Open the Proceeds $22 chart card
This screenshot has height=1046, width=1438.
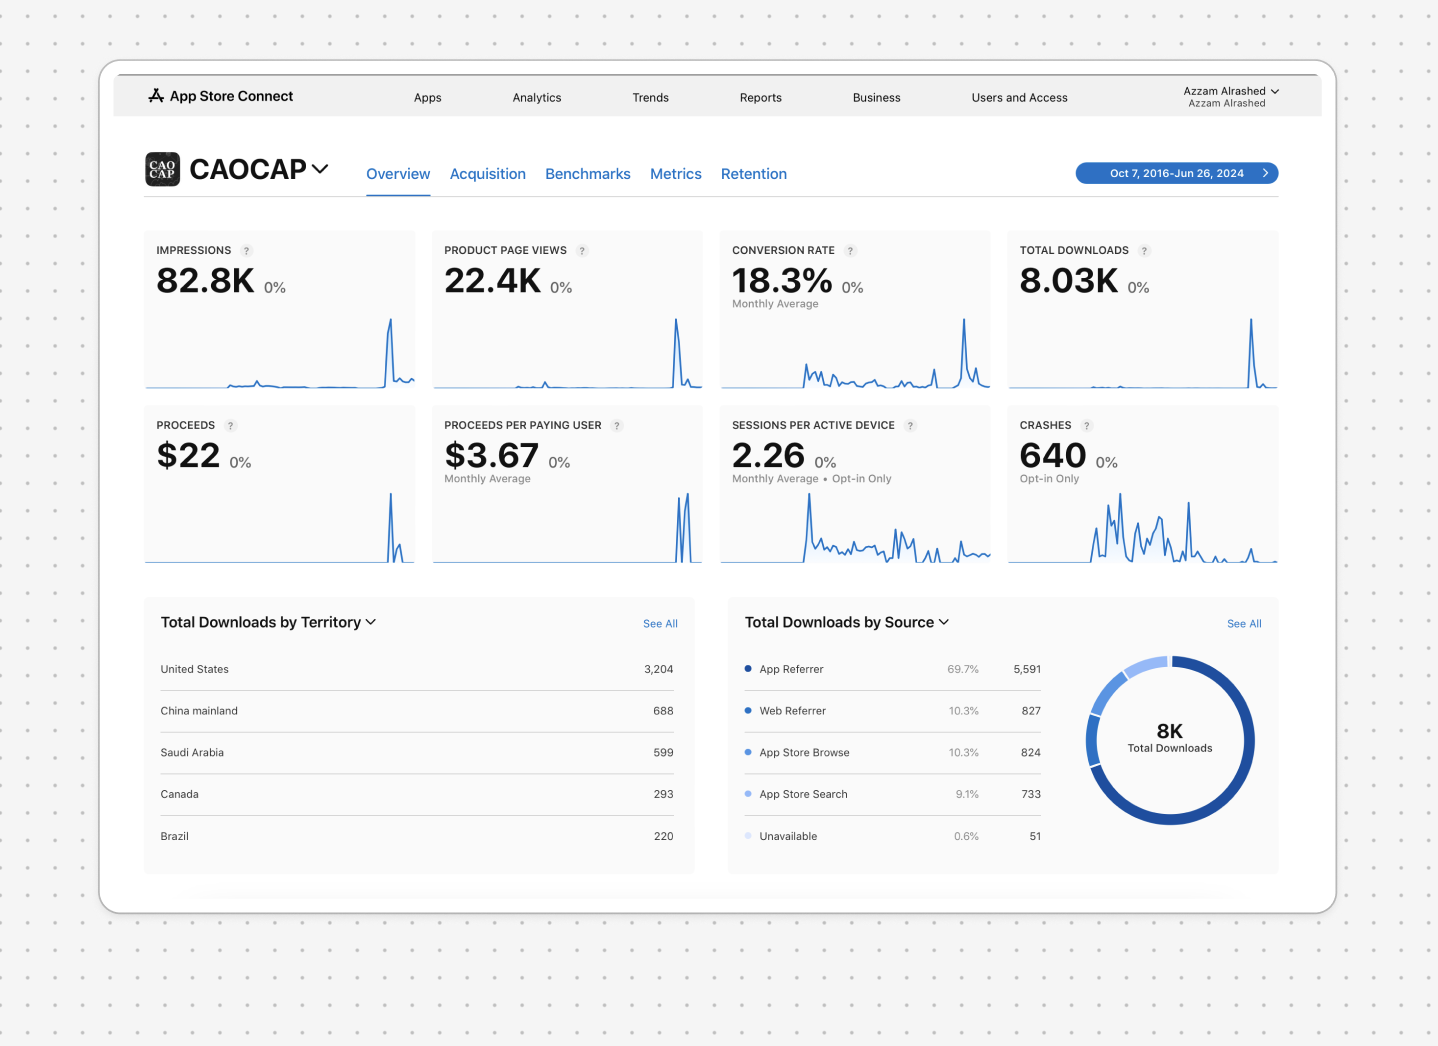click(280, 485)
